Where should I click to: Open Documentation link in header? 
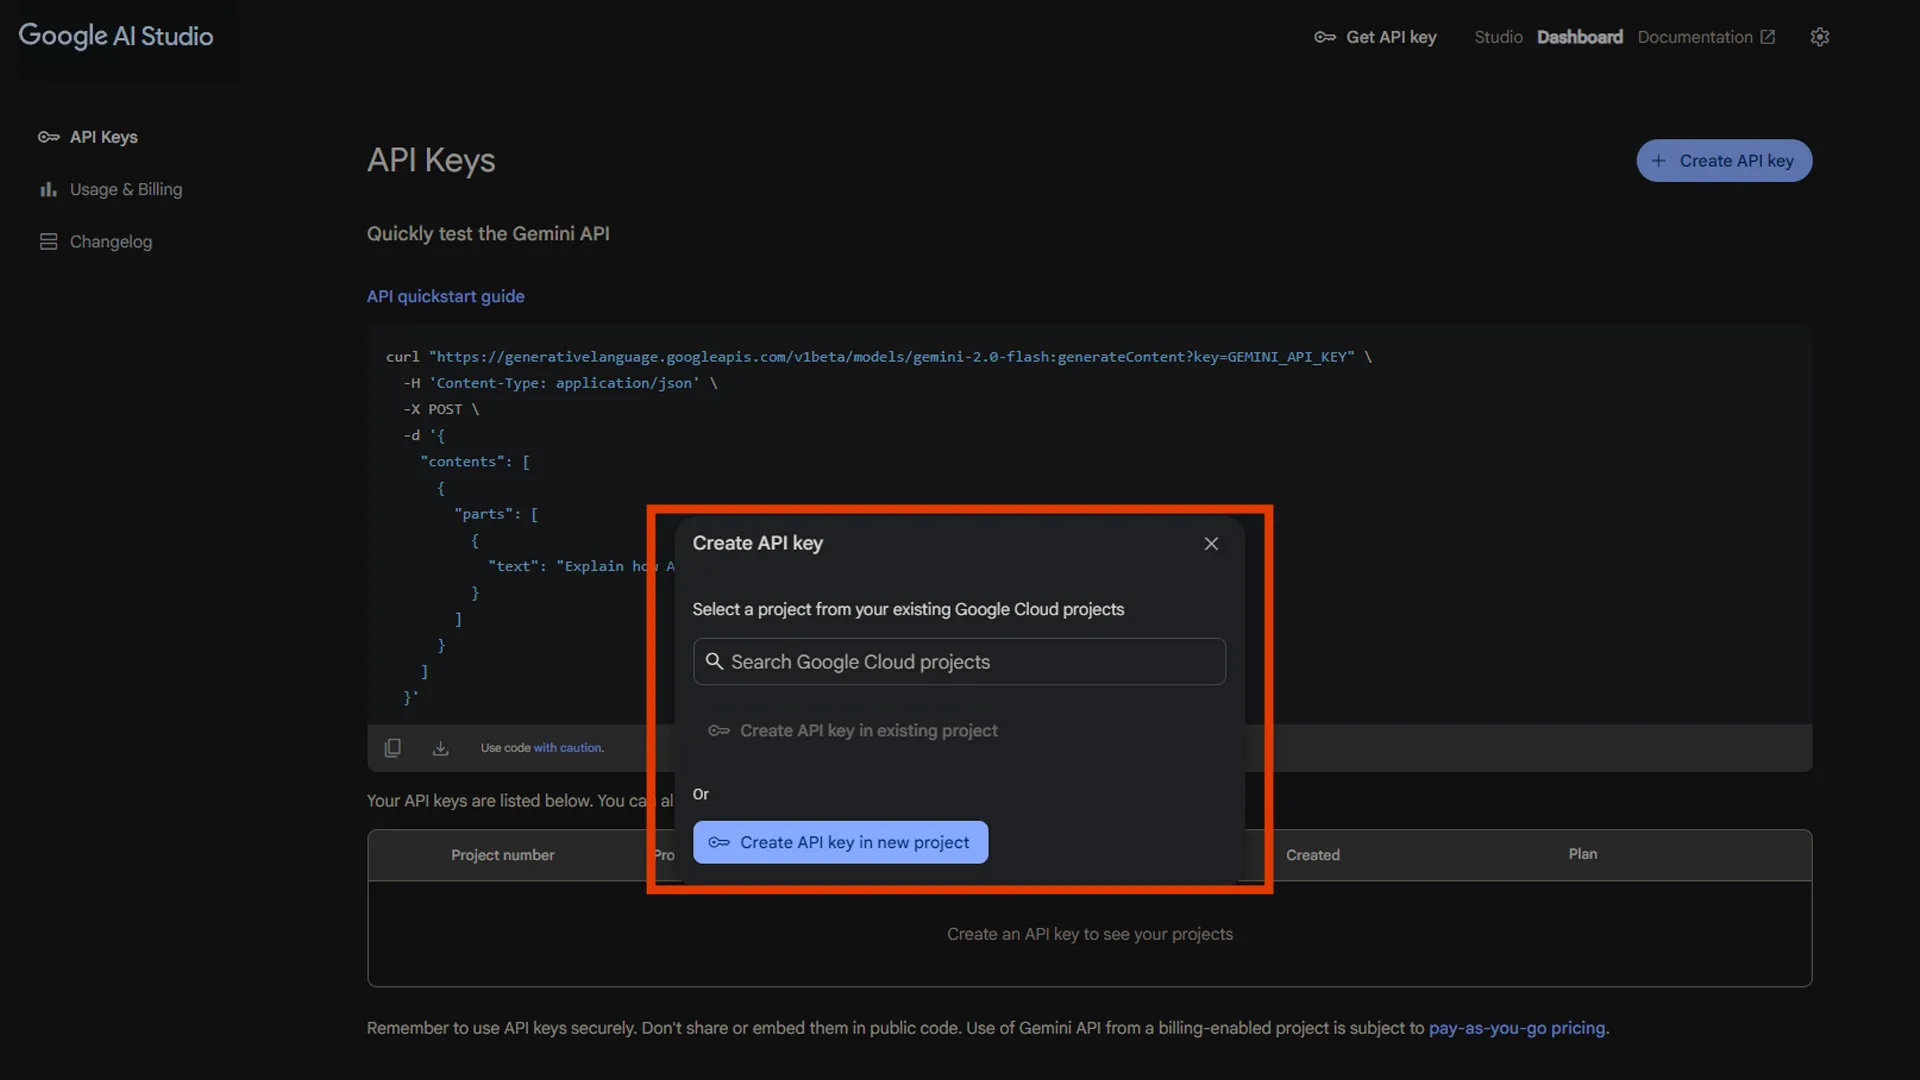(1706, 37)
